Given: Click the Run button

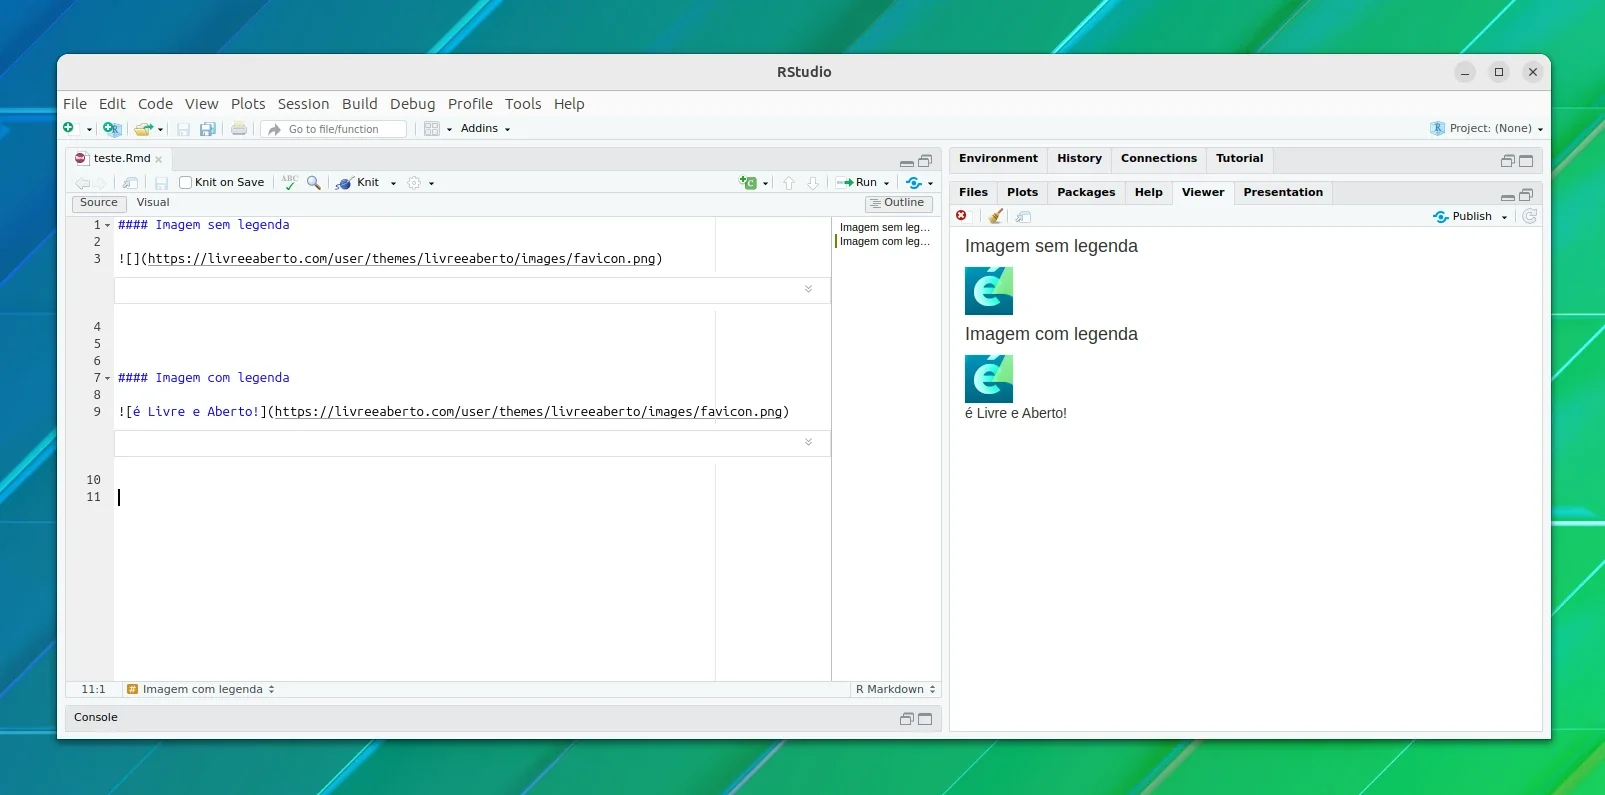Looking at the screenshot, I should click(x=857, y=183).
